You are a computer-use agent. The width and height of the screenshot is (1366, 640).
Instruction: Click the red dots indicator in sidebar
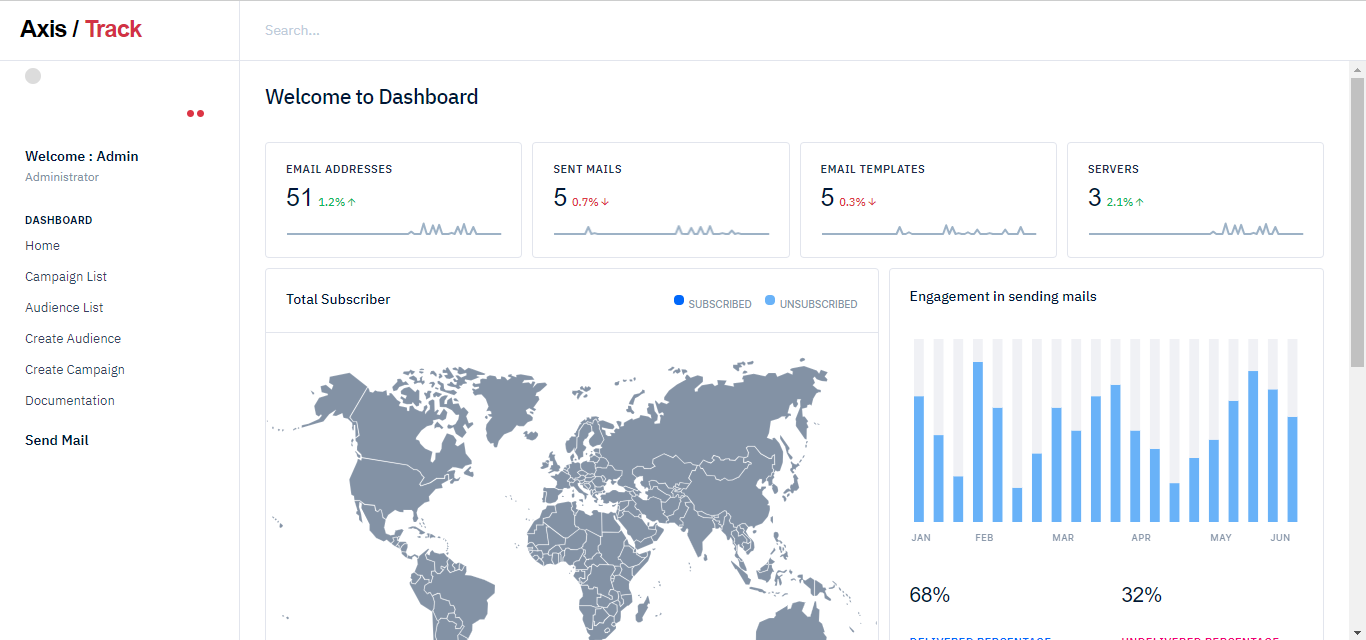pyautogui.click(x=195, y=114)
